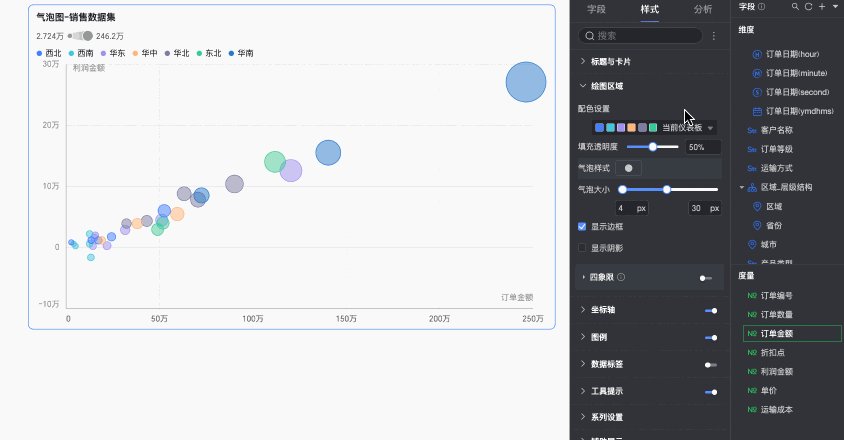Toggle the 西北 legend series in the chart

click(49, 53)
